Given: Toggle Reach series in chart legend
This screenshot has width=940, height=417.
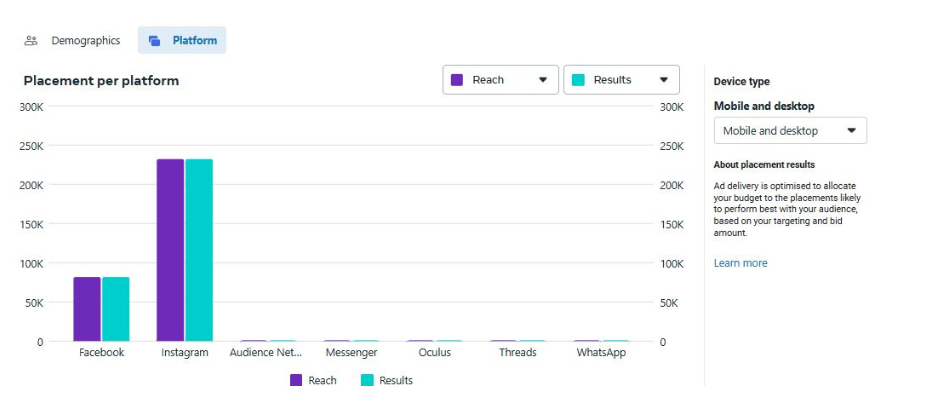Looking at the screenshot, I should click(x=313, y=380).
